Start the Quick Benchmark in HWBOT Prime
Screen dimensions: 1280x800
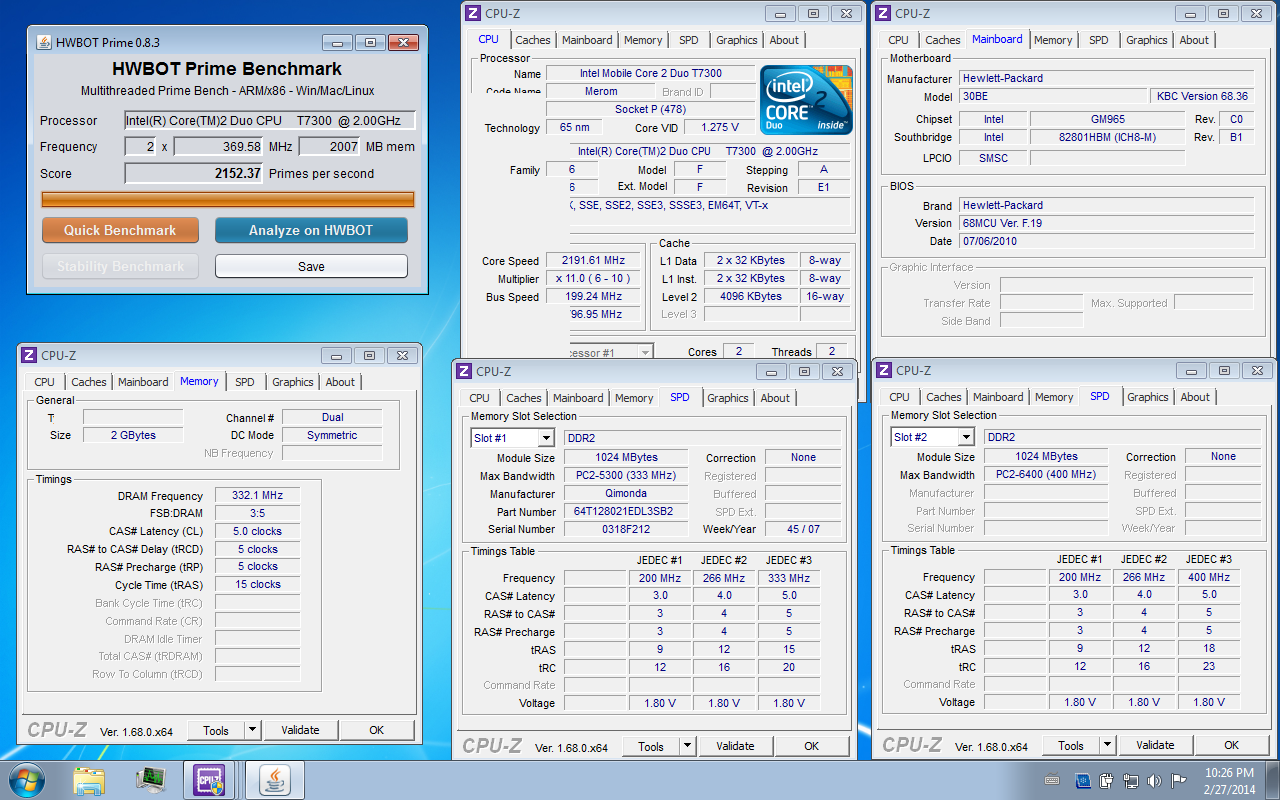120,230
